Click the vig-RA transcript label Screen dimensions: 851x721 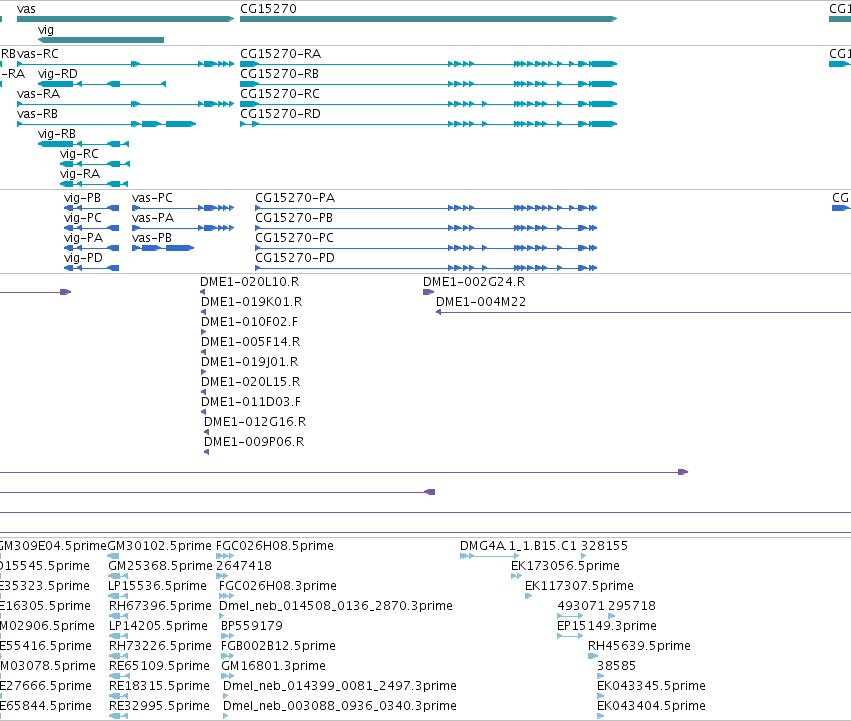[80, 174]
